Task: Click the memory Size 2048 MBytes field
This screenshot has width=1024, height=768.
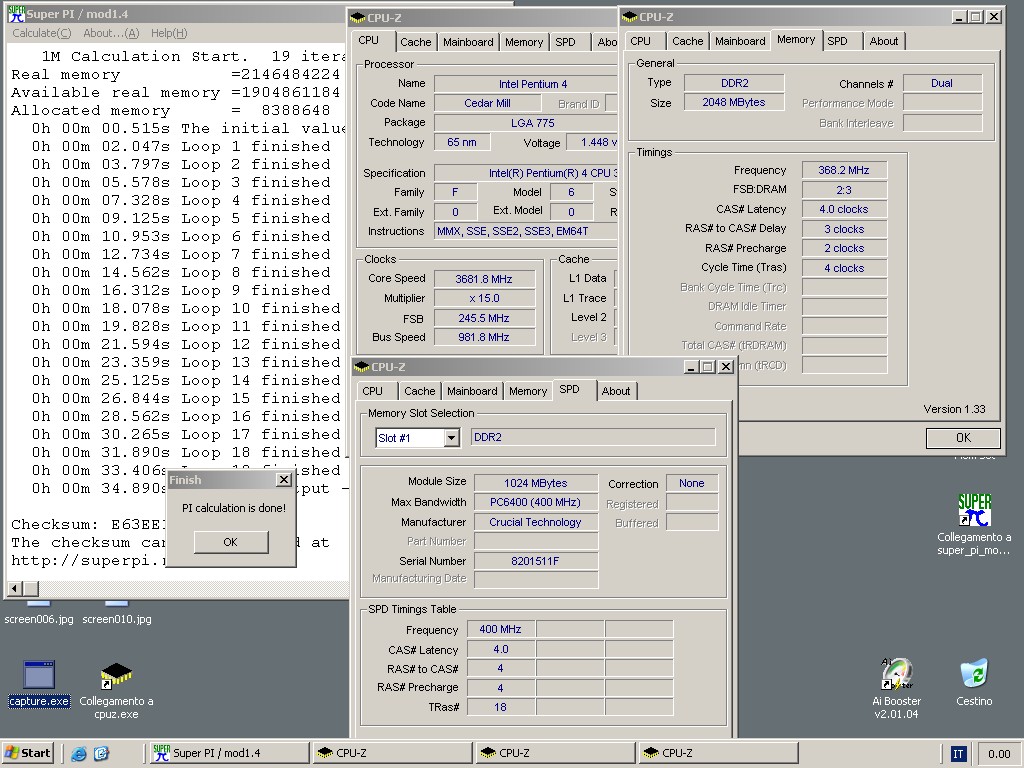Action: tap(734, 103)
